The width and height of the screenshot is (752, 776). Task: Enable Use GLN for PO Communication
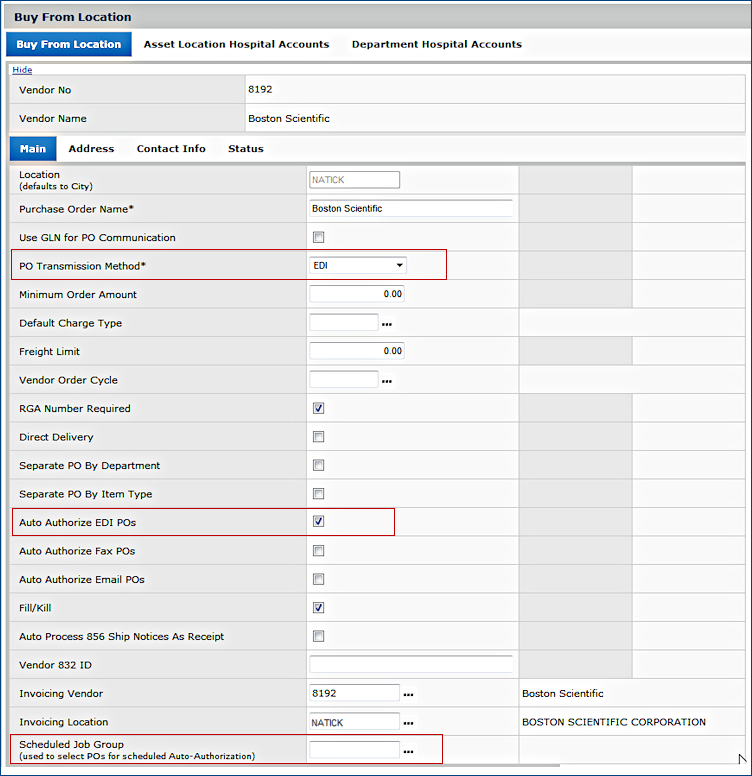point(319,238)
